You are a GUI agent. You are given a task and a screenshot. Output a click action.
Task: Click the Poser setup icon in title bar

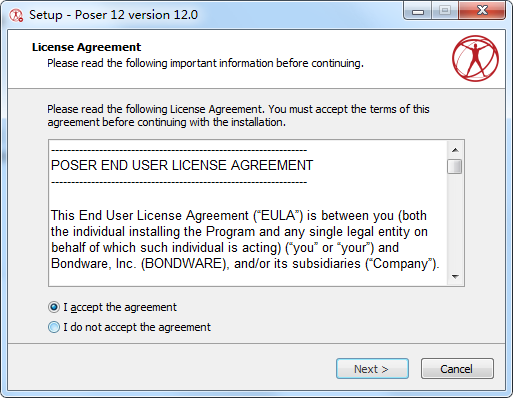tap(16, 15)
